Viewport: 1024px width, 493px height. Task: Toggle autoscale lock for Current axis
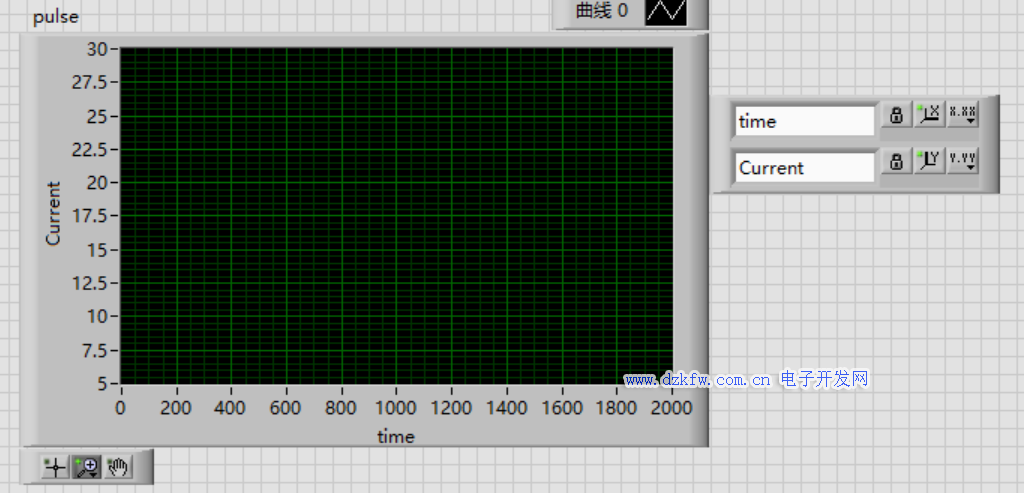coord(896,161)
